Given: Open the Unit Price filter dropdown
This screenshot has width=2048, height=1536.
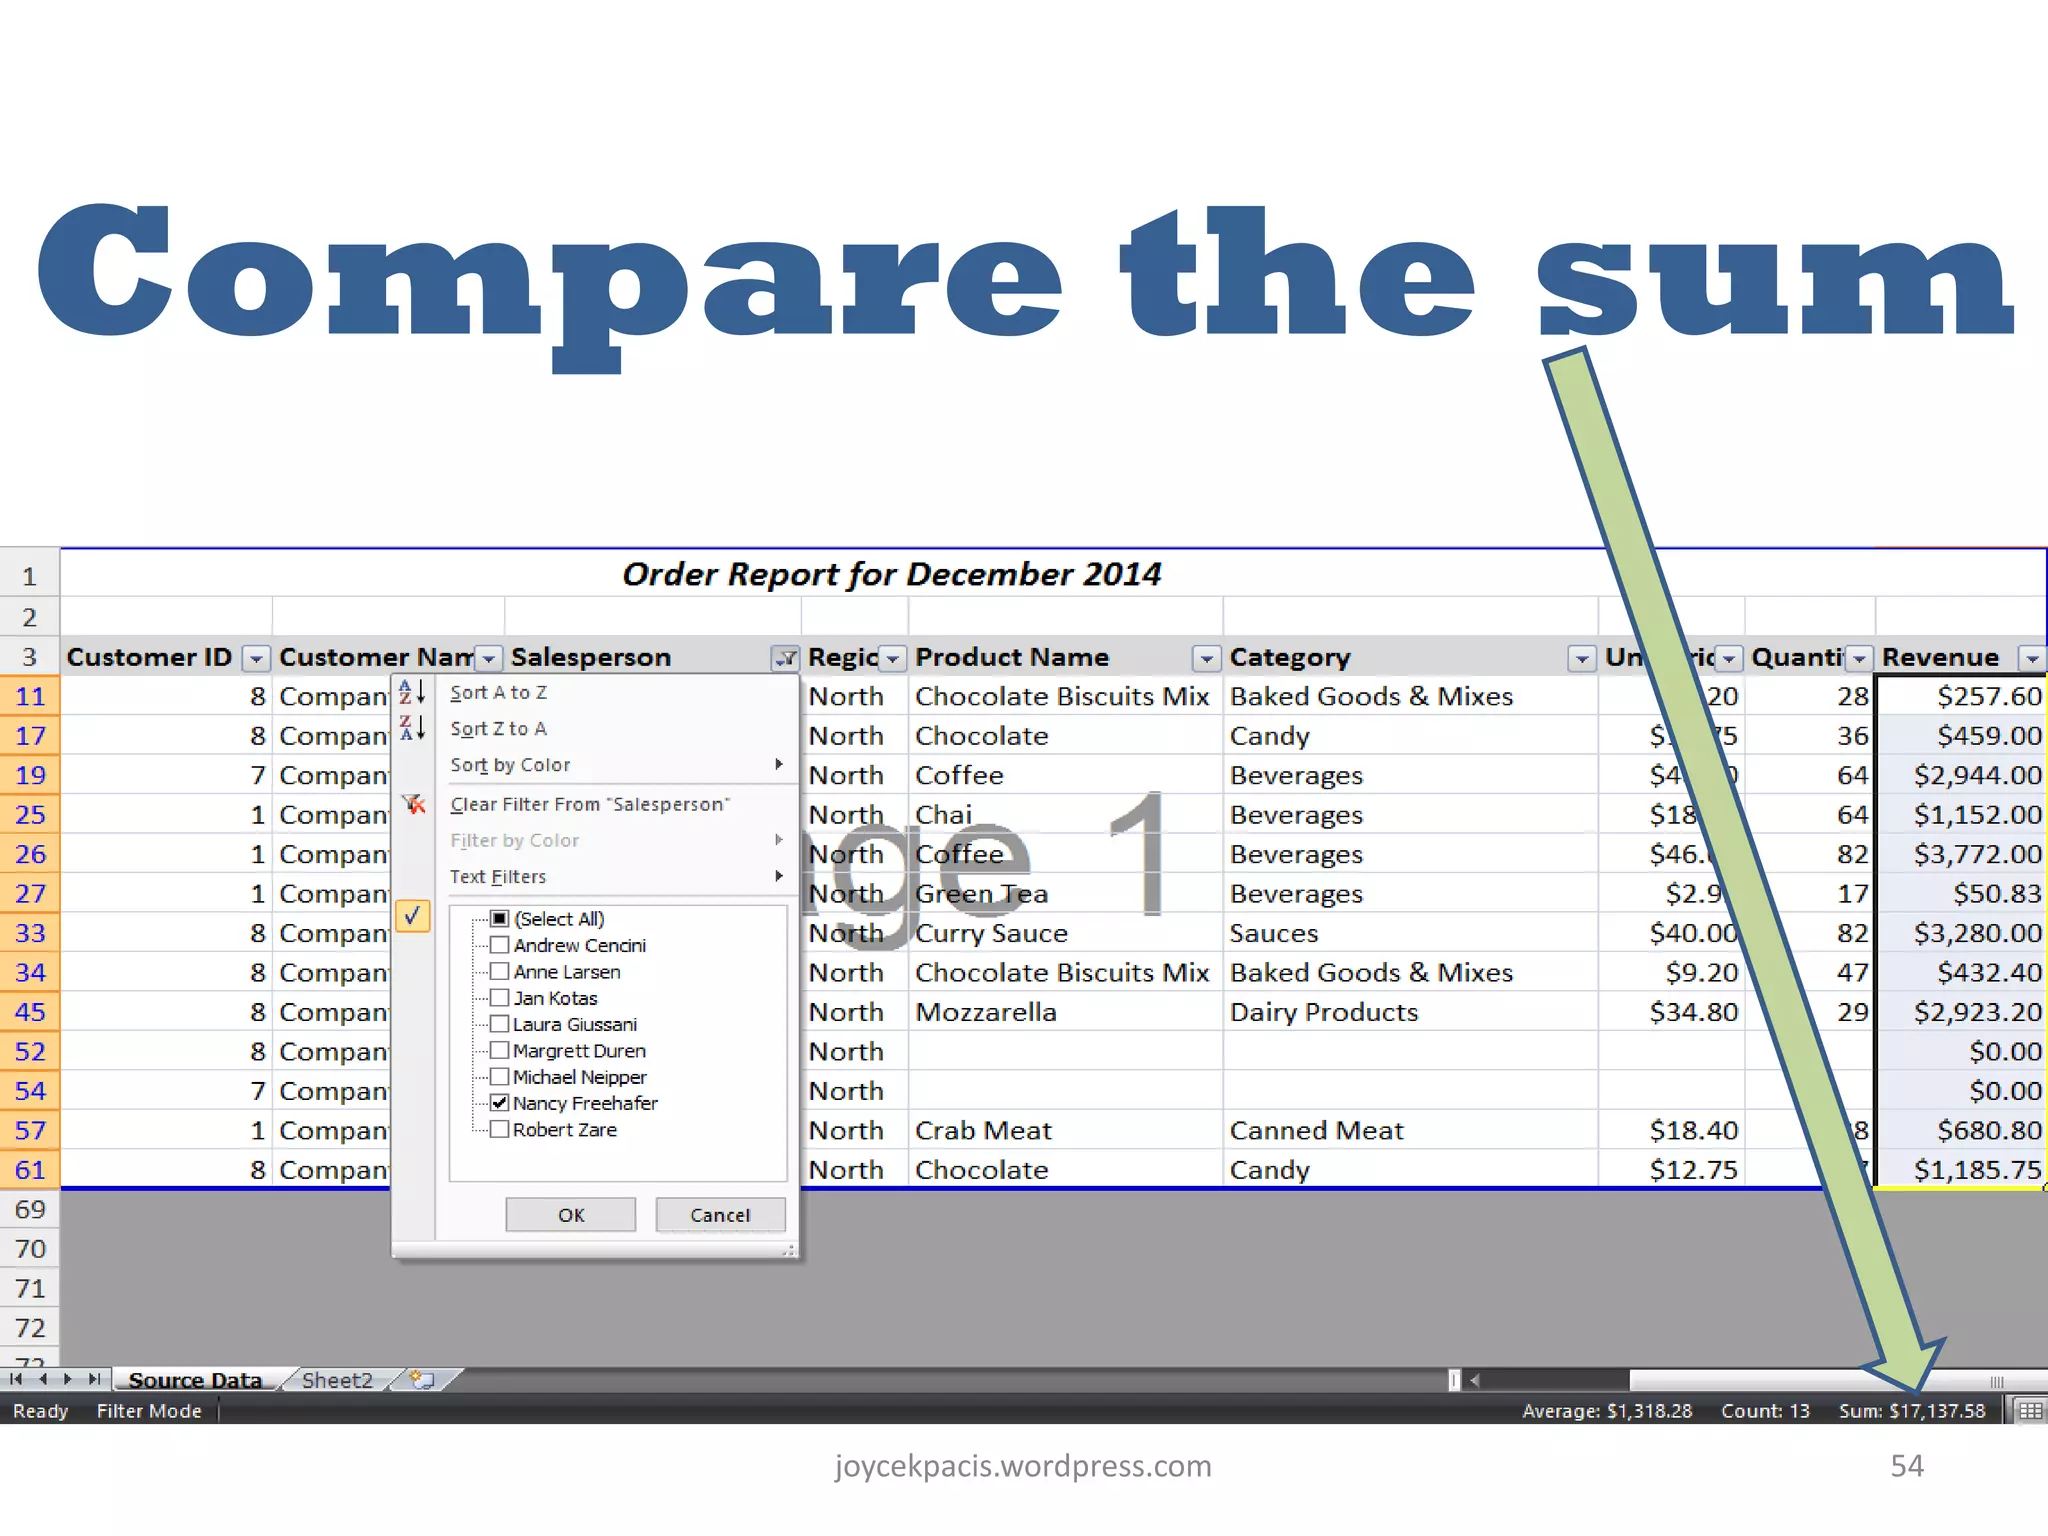Looking at the screenshot, I should click(1729, 658).
